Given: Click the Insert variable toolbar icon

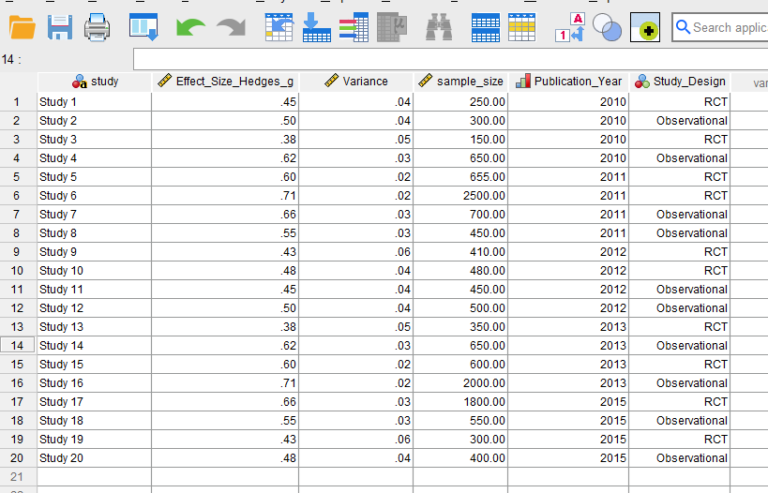Looking at the screenshot, I should [x=521, y=28].
